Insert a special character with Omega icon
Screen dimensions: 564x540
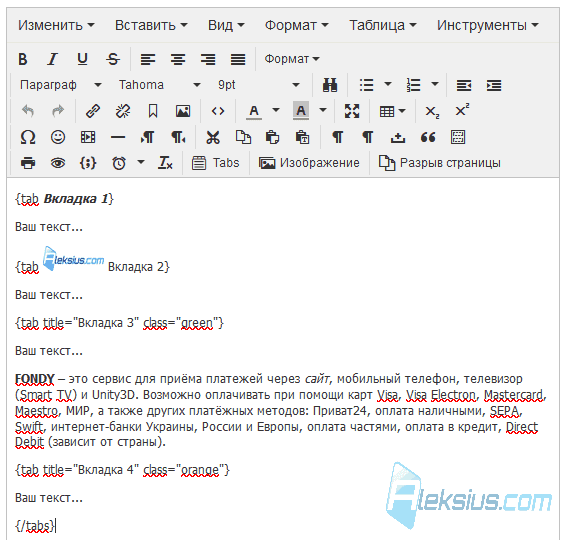[x=28, y=137]
